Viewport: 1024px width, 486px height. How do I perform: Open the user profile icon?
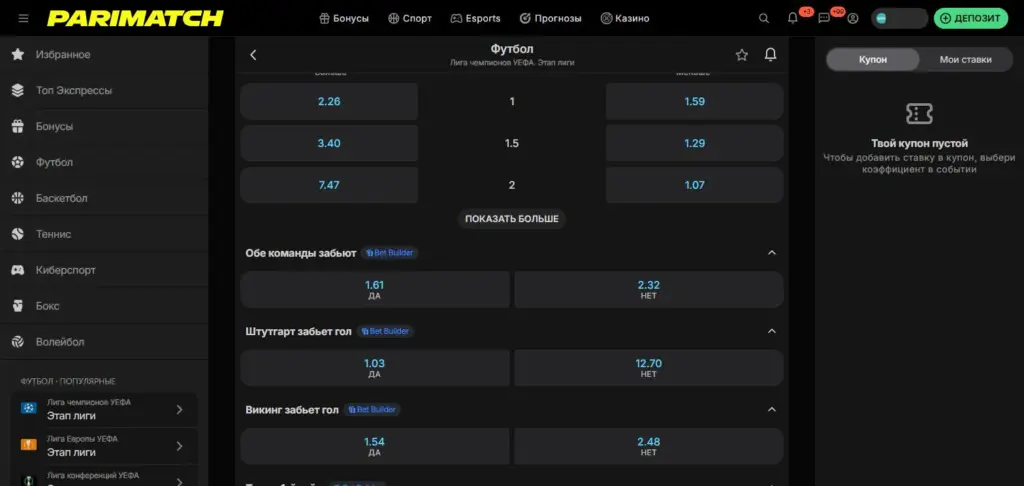click(x=852, y=18)
